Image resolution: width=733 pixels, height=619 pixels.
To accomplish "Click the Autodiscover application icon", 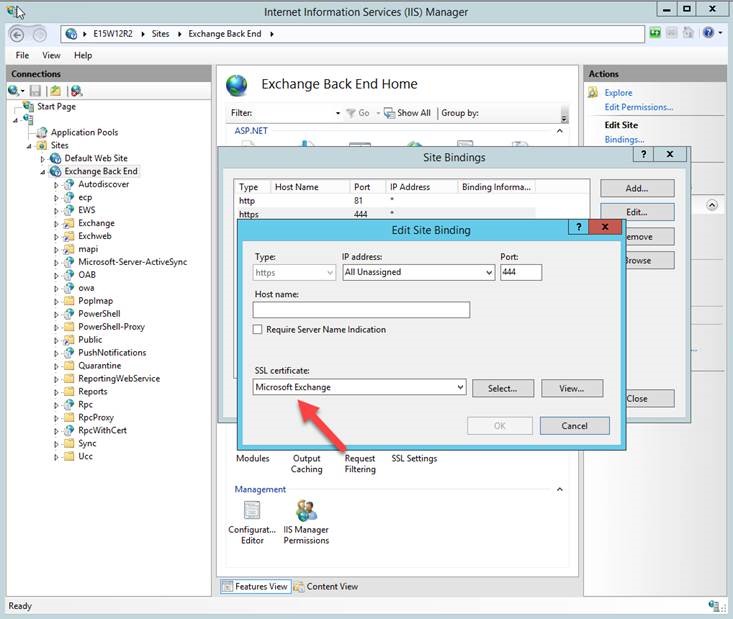I will click(69, 184).
